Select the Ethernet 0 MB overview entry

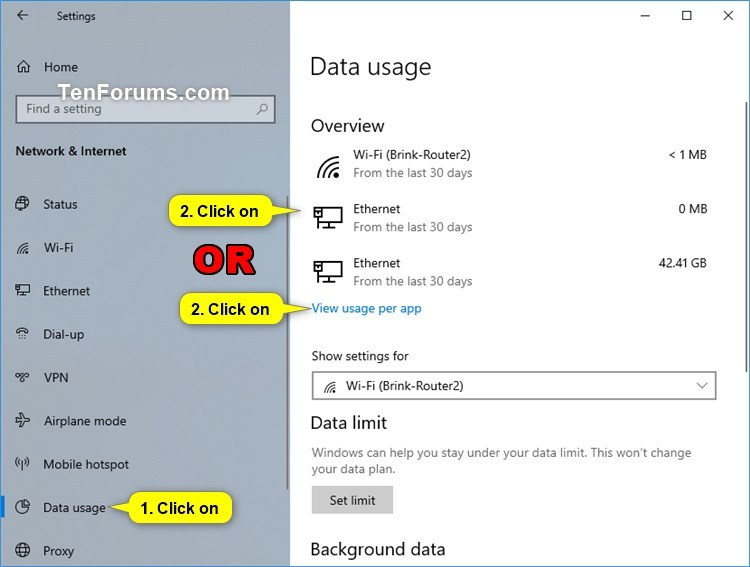[511, 218]
